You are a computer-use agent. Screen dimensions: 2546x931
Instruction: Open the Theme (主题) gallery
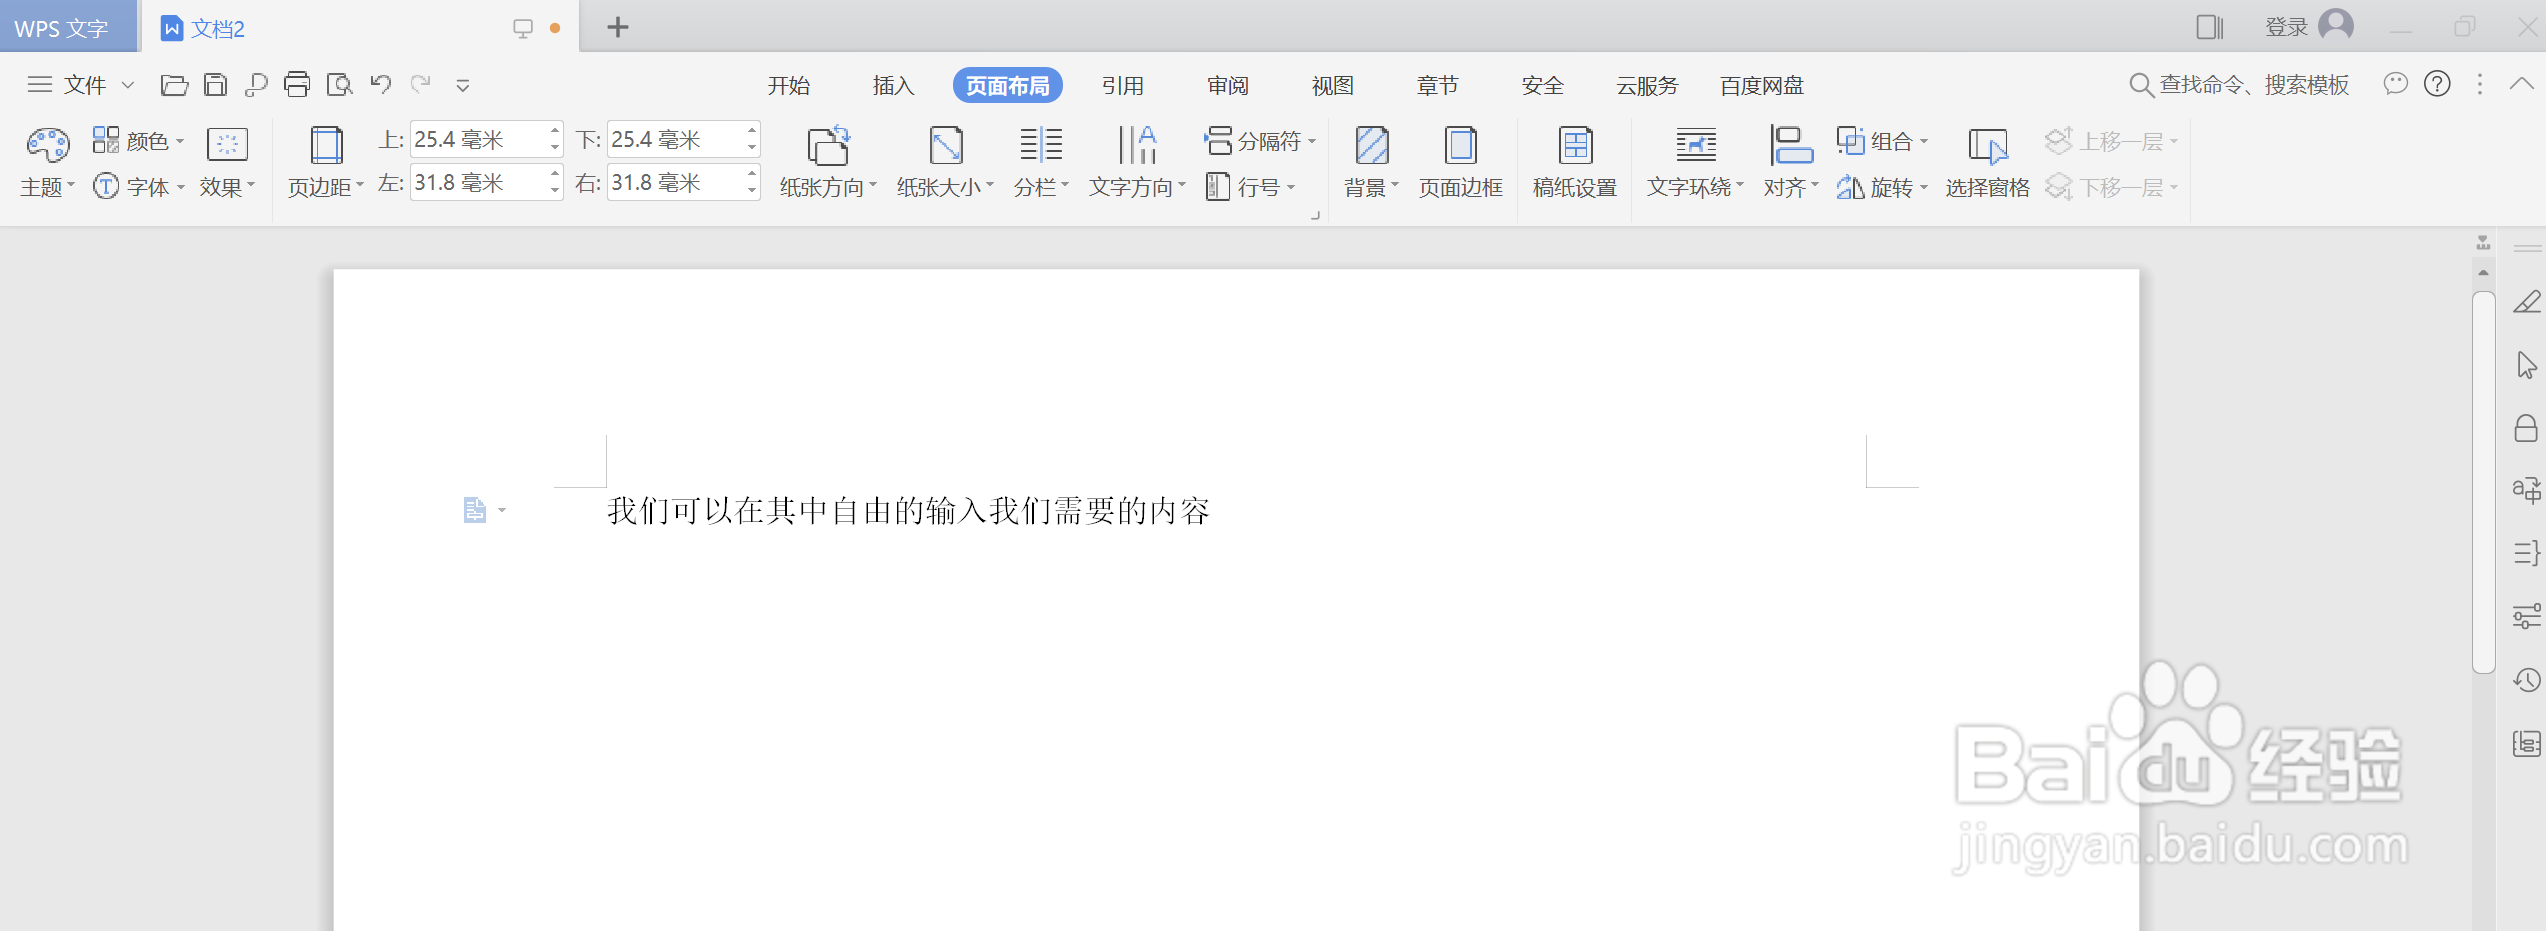pyautogui.click(x=48, y=163)
